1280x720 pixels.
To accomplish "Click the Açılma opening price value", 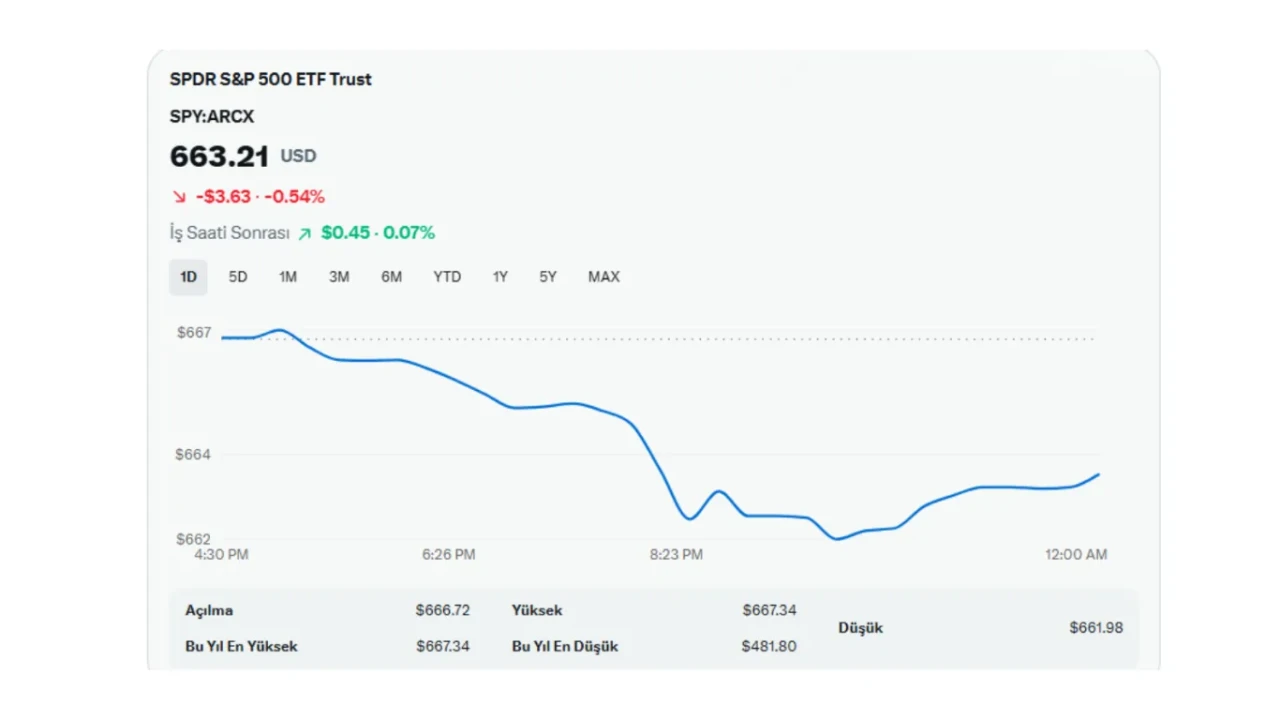I will [x=443, y=610].
